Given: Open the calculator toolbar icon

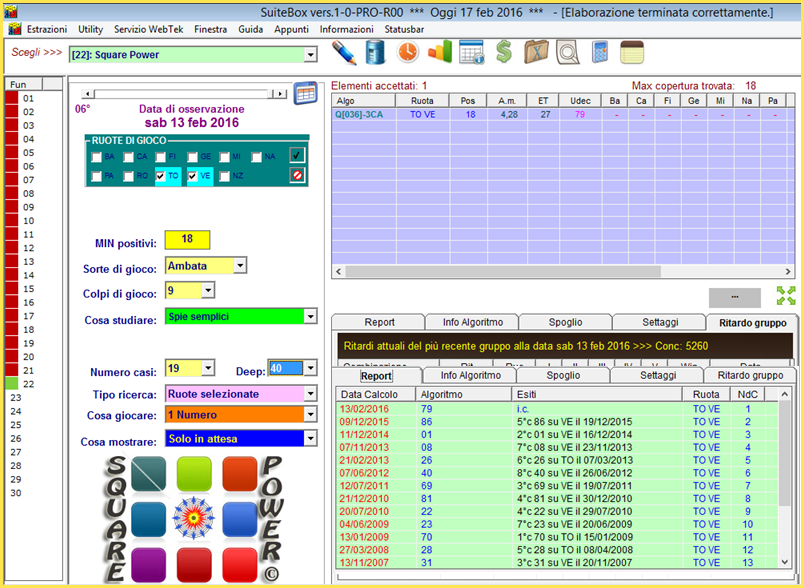Looking at the screenshot, I should tap(599, 52).
